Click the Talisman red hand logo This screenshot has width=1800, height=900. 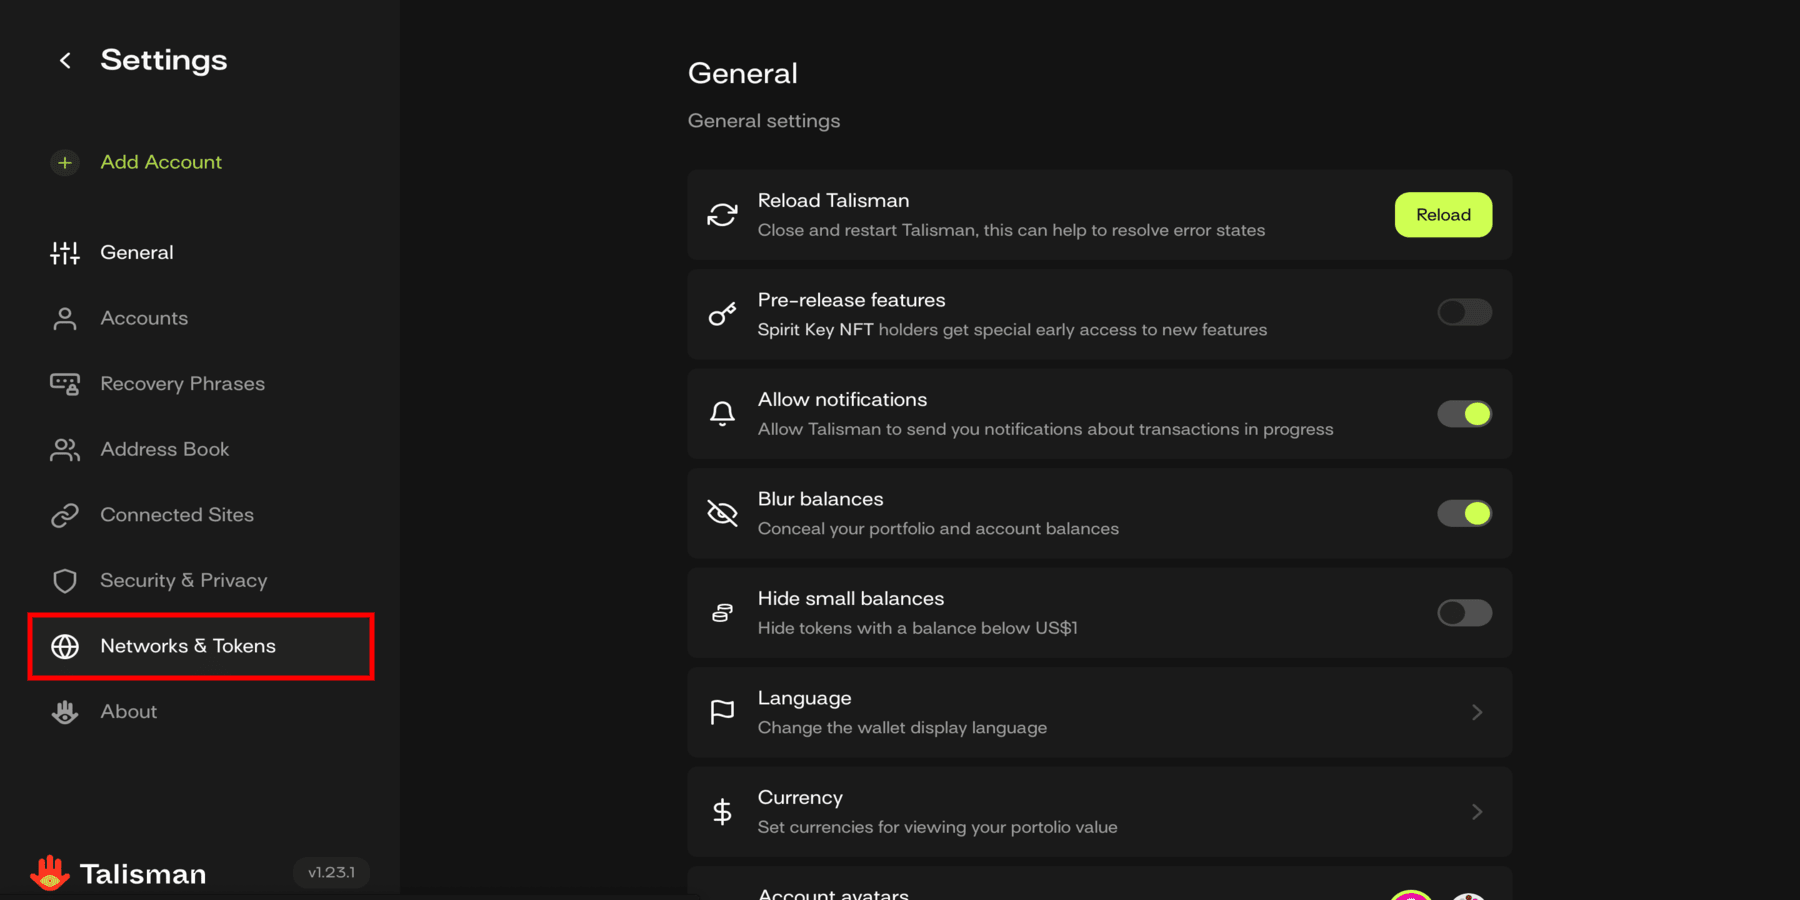click(49, 873)
